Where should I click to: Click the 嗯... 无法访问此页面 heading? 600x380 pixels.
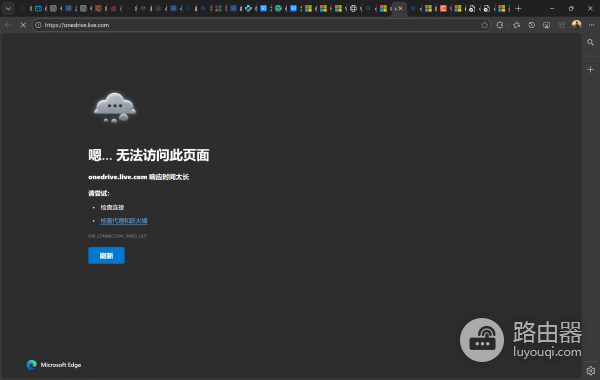148,155
